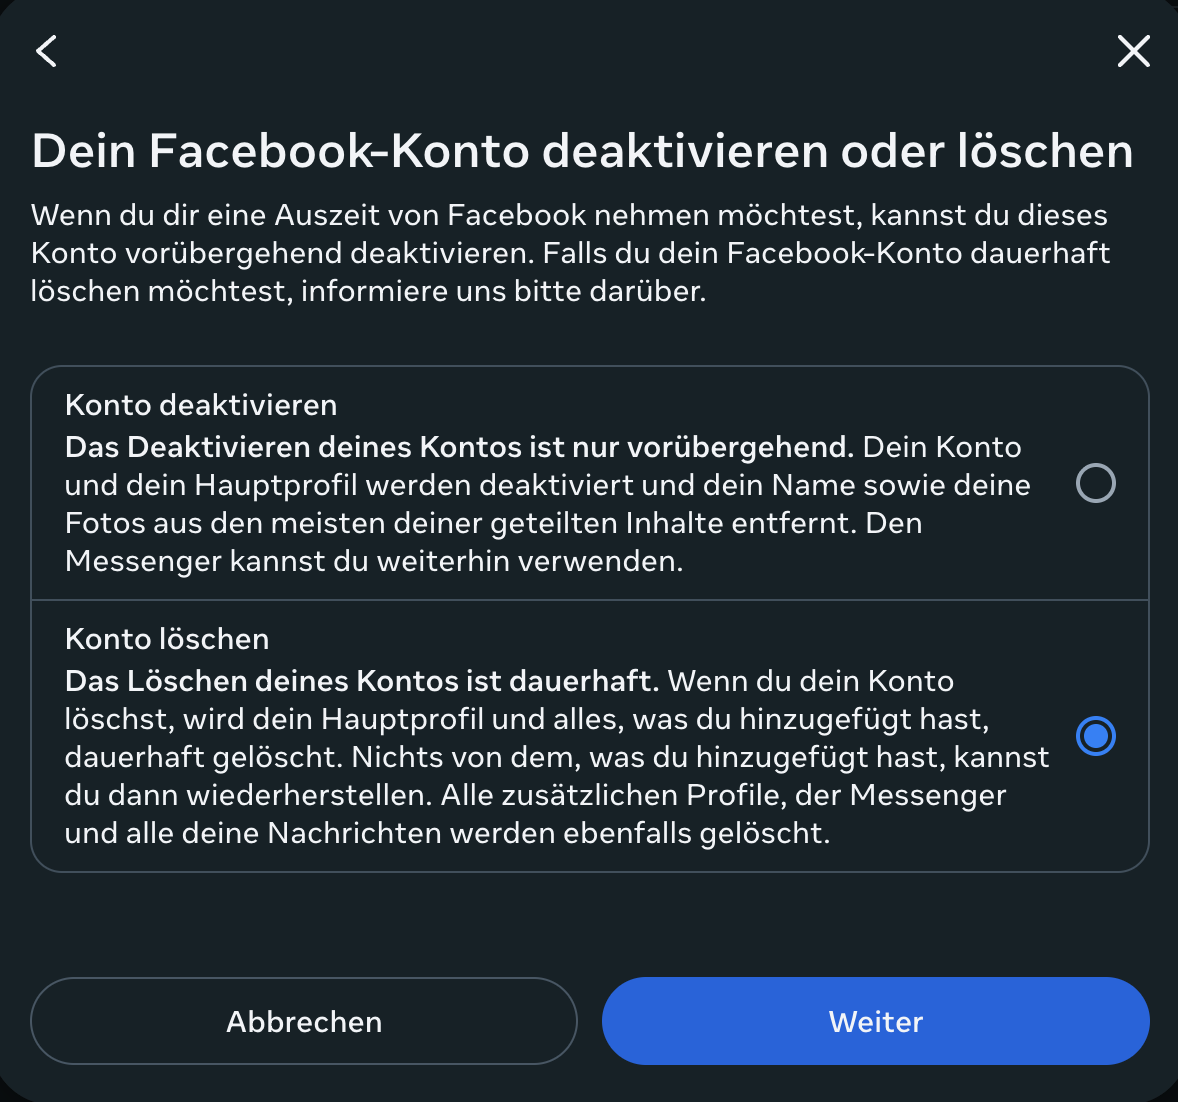Click the line 'du dann wiederherstellen. Alle zusätzlichen Profile'
This screenshot has height=1102, width=1178.
pyautogui.click(x=535, y=795)
